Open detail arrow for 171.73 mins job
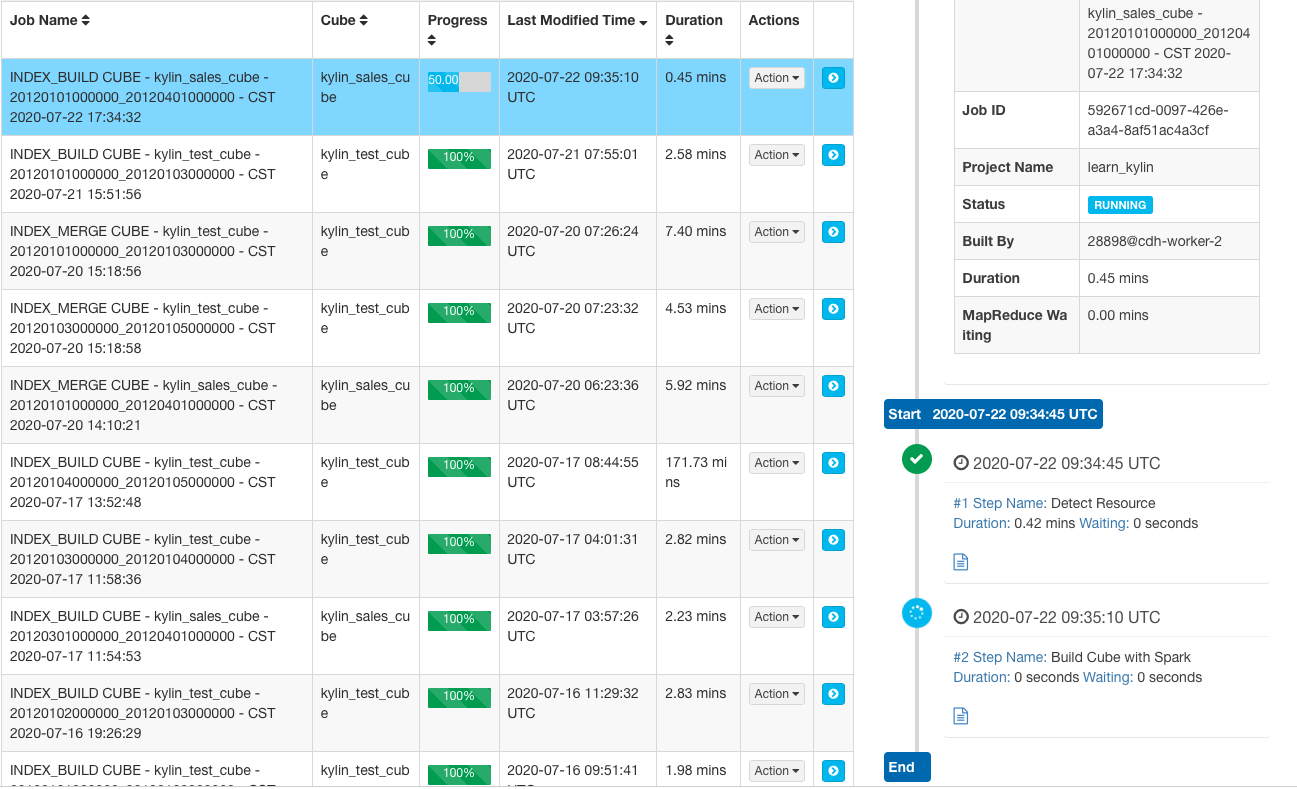Viewport: 1297px width, 789px height. [x=833, y=463]
